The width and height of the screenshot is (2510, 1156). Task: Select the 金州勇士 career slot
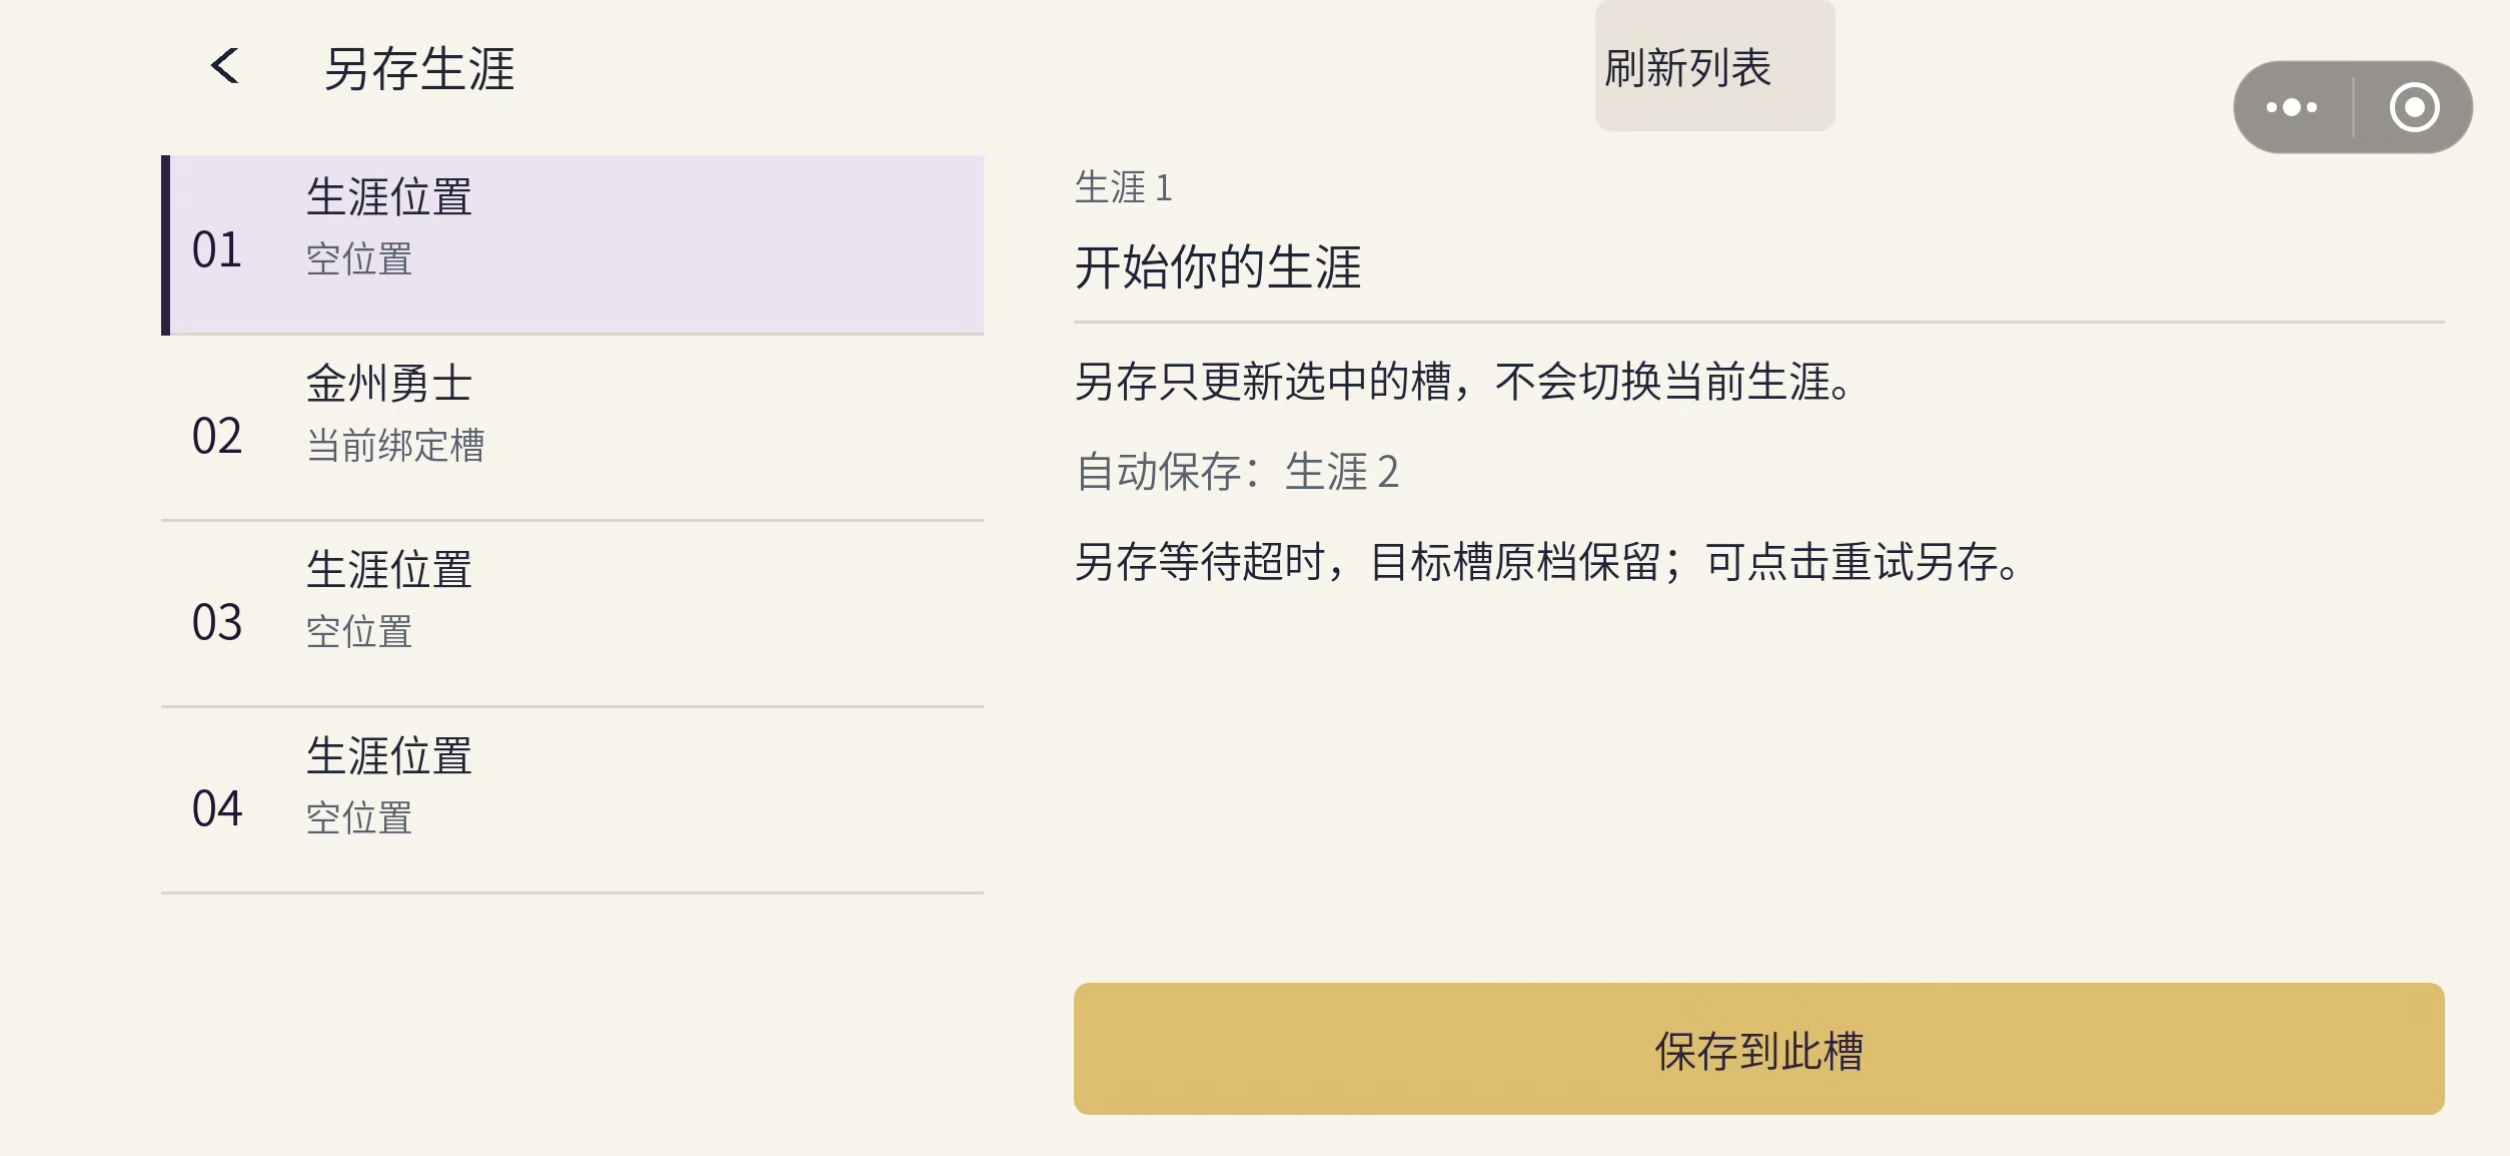coord(572,428)
